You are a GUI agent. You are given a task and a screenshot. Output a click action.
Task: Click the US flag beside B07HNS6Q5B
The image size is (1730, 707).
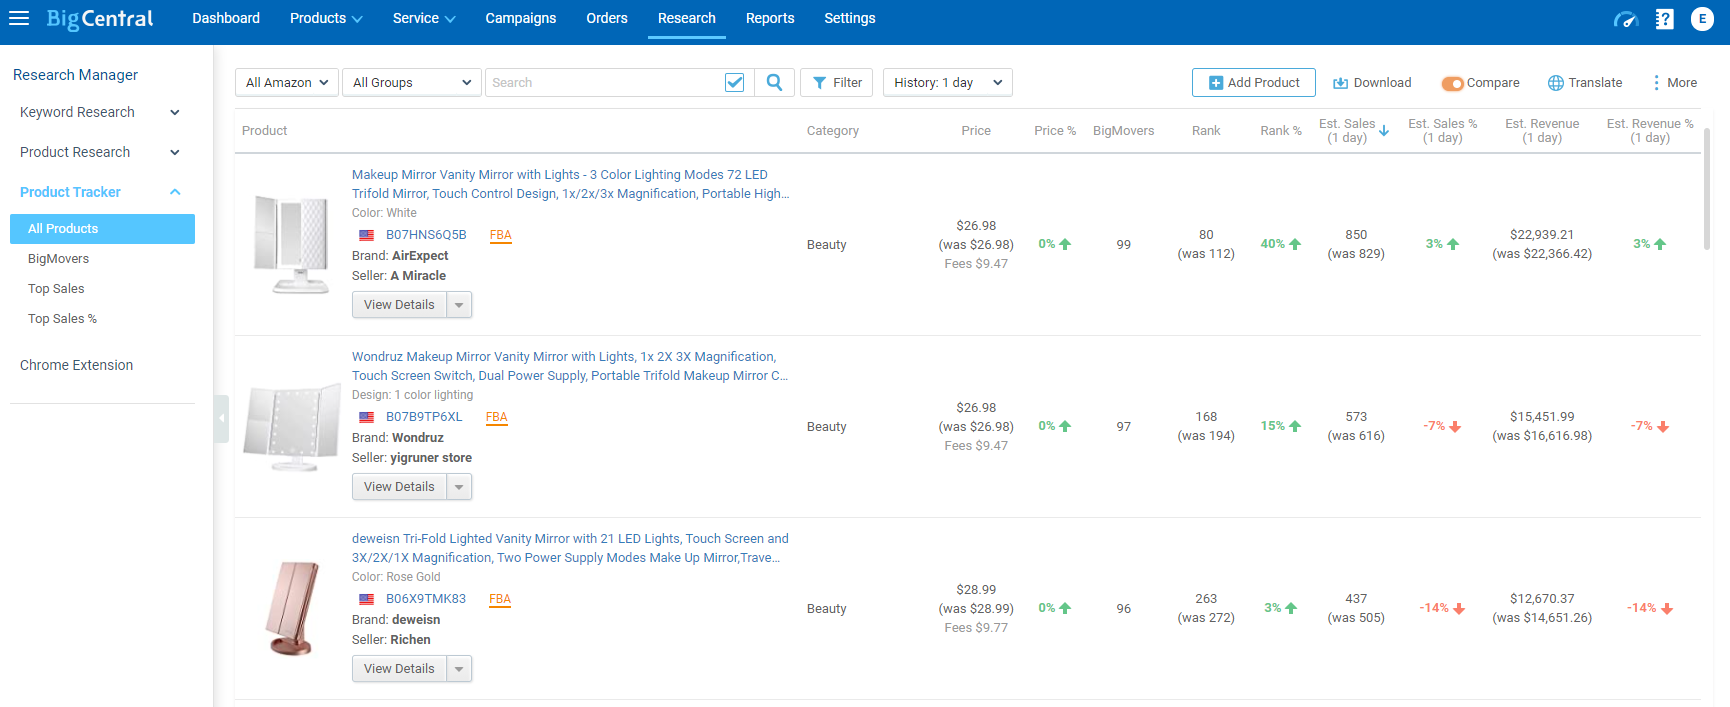(367, 235)
